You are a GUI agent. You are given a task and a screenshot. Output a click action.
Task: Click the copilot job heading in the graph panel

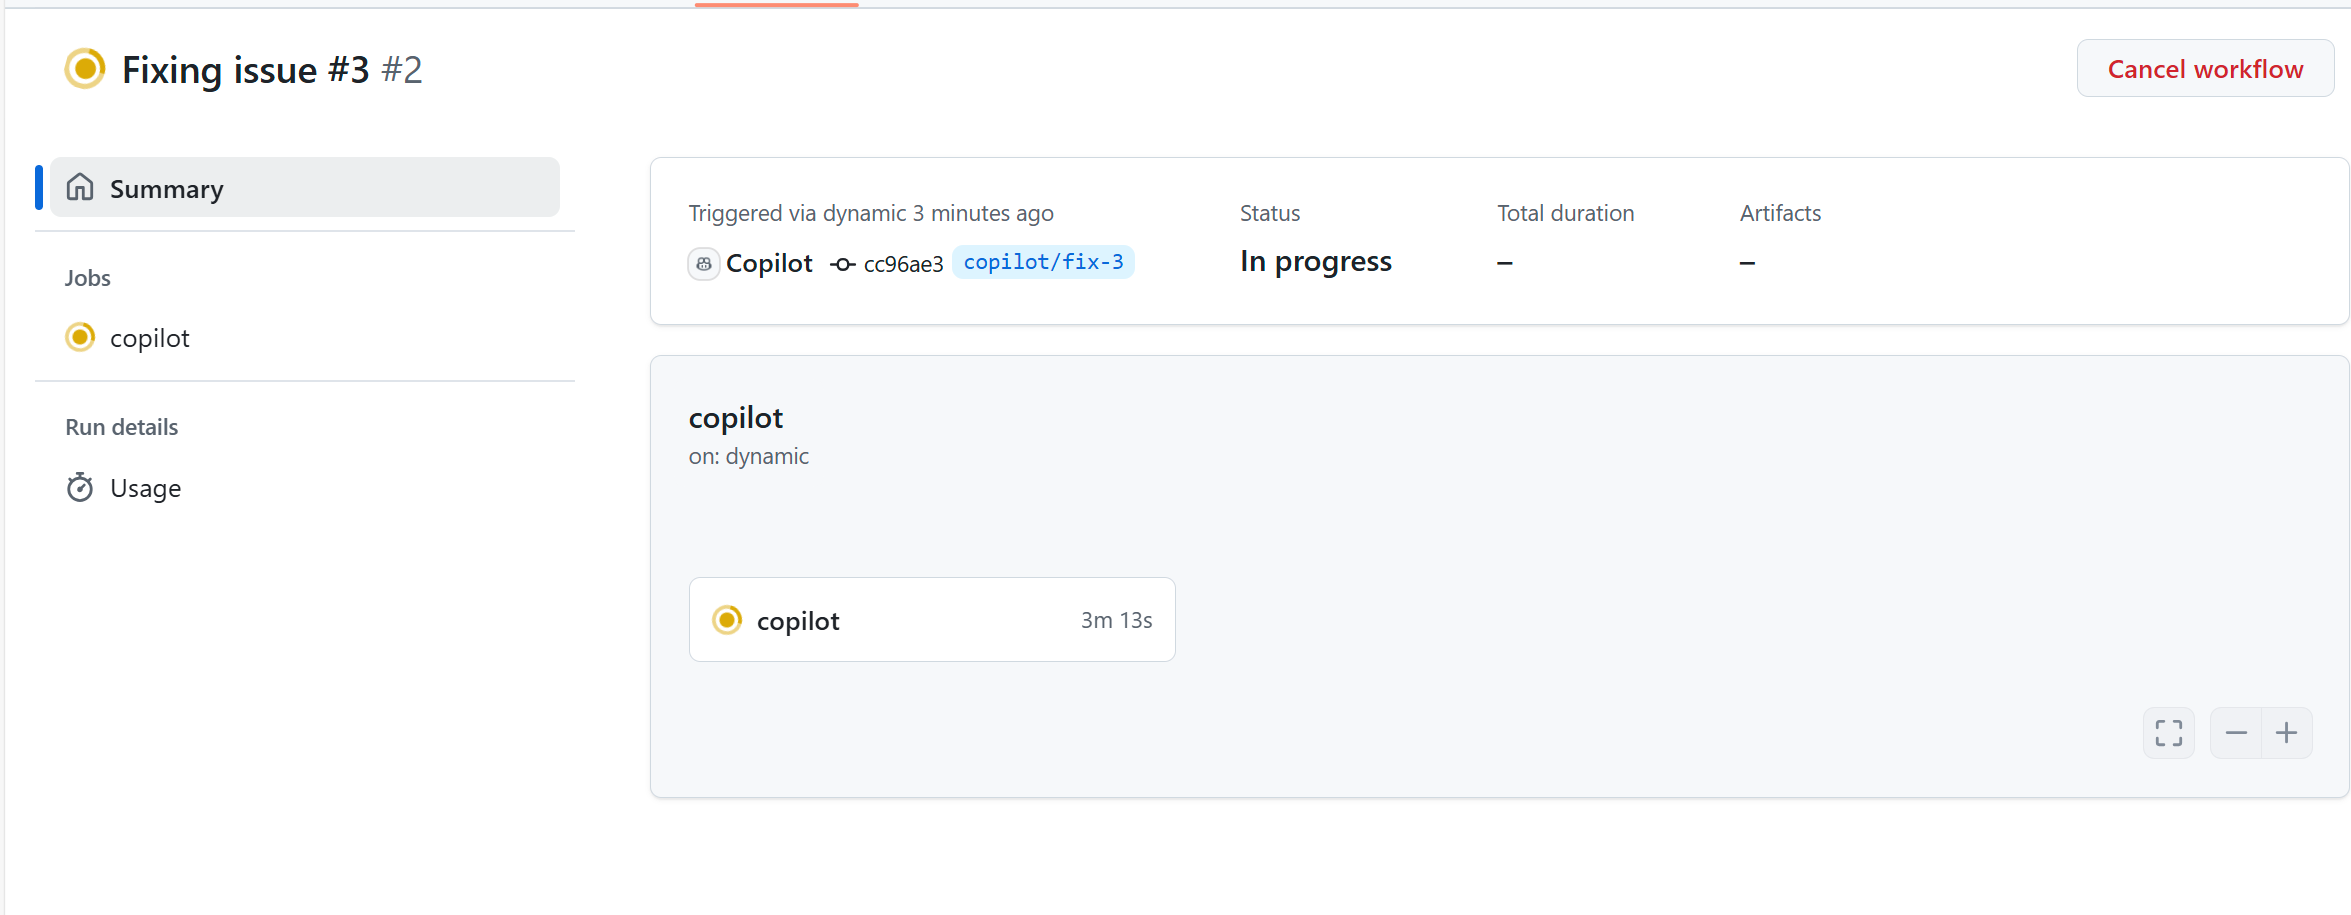point(736,417)
